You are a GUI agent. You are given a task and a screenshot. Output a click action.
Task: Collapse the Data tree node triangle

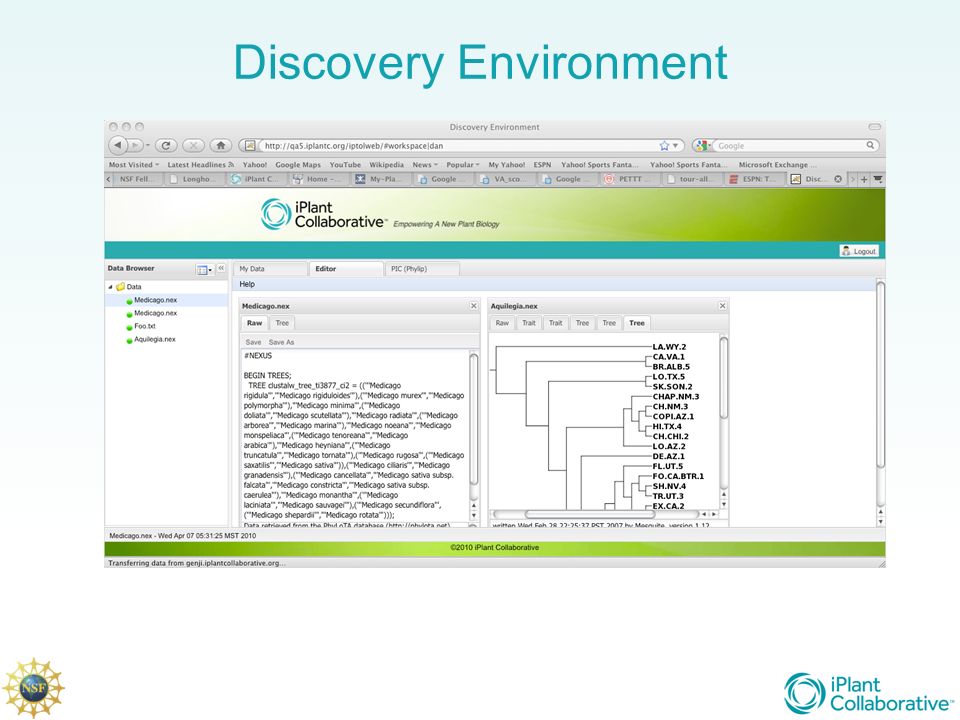[110, 287]
